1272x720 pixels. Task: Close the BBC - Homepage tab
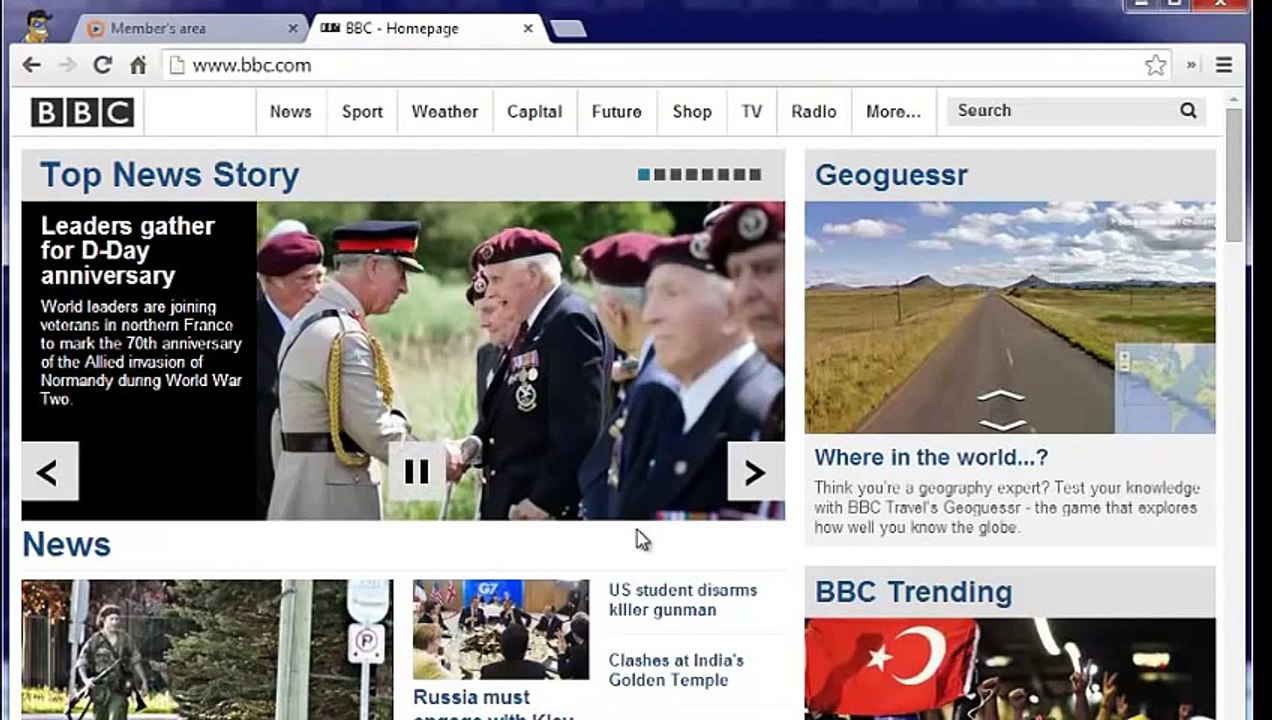pos(528,29)
